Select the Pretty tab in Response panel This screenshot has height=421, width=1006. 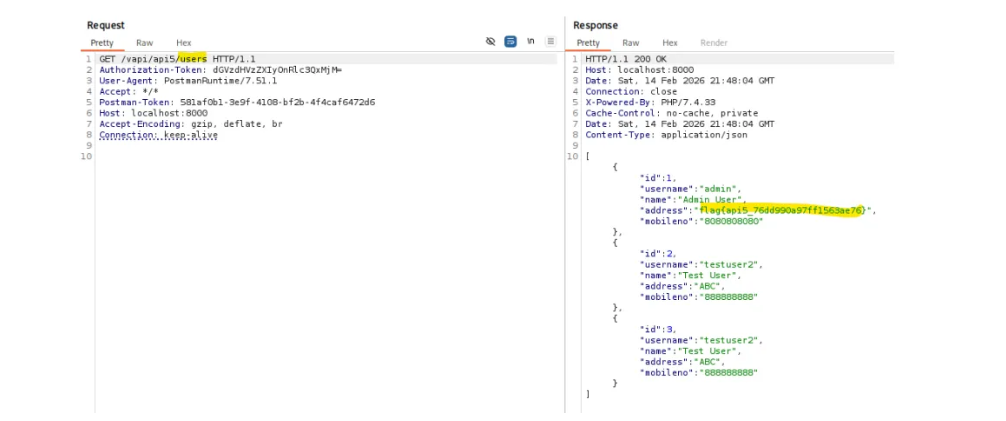pos(588,43)
